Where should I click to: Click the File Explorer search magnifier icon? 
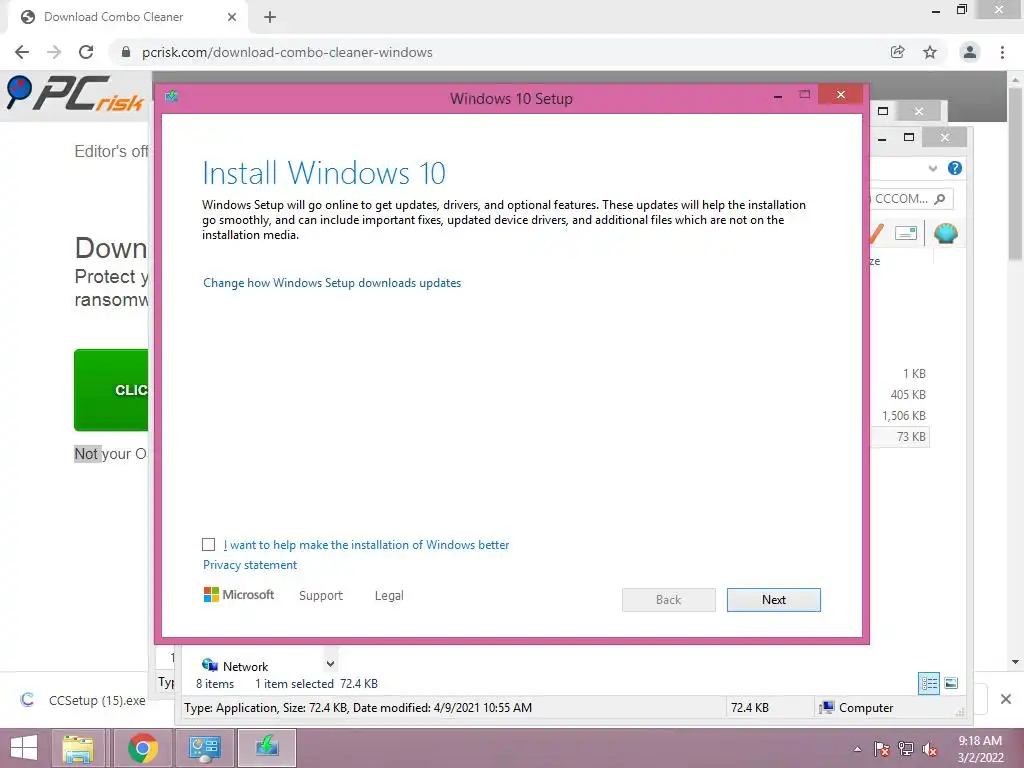(940, 199)
